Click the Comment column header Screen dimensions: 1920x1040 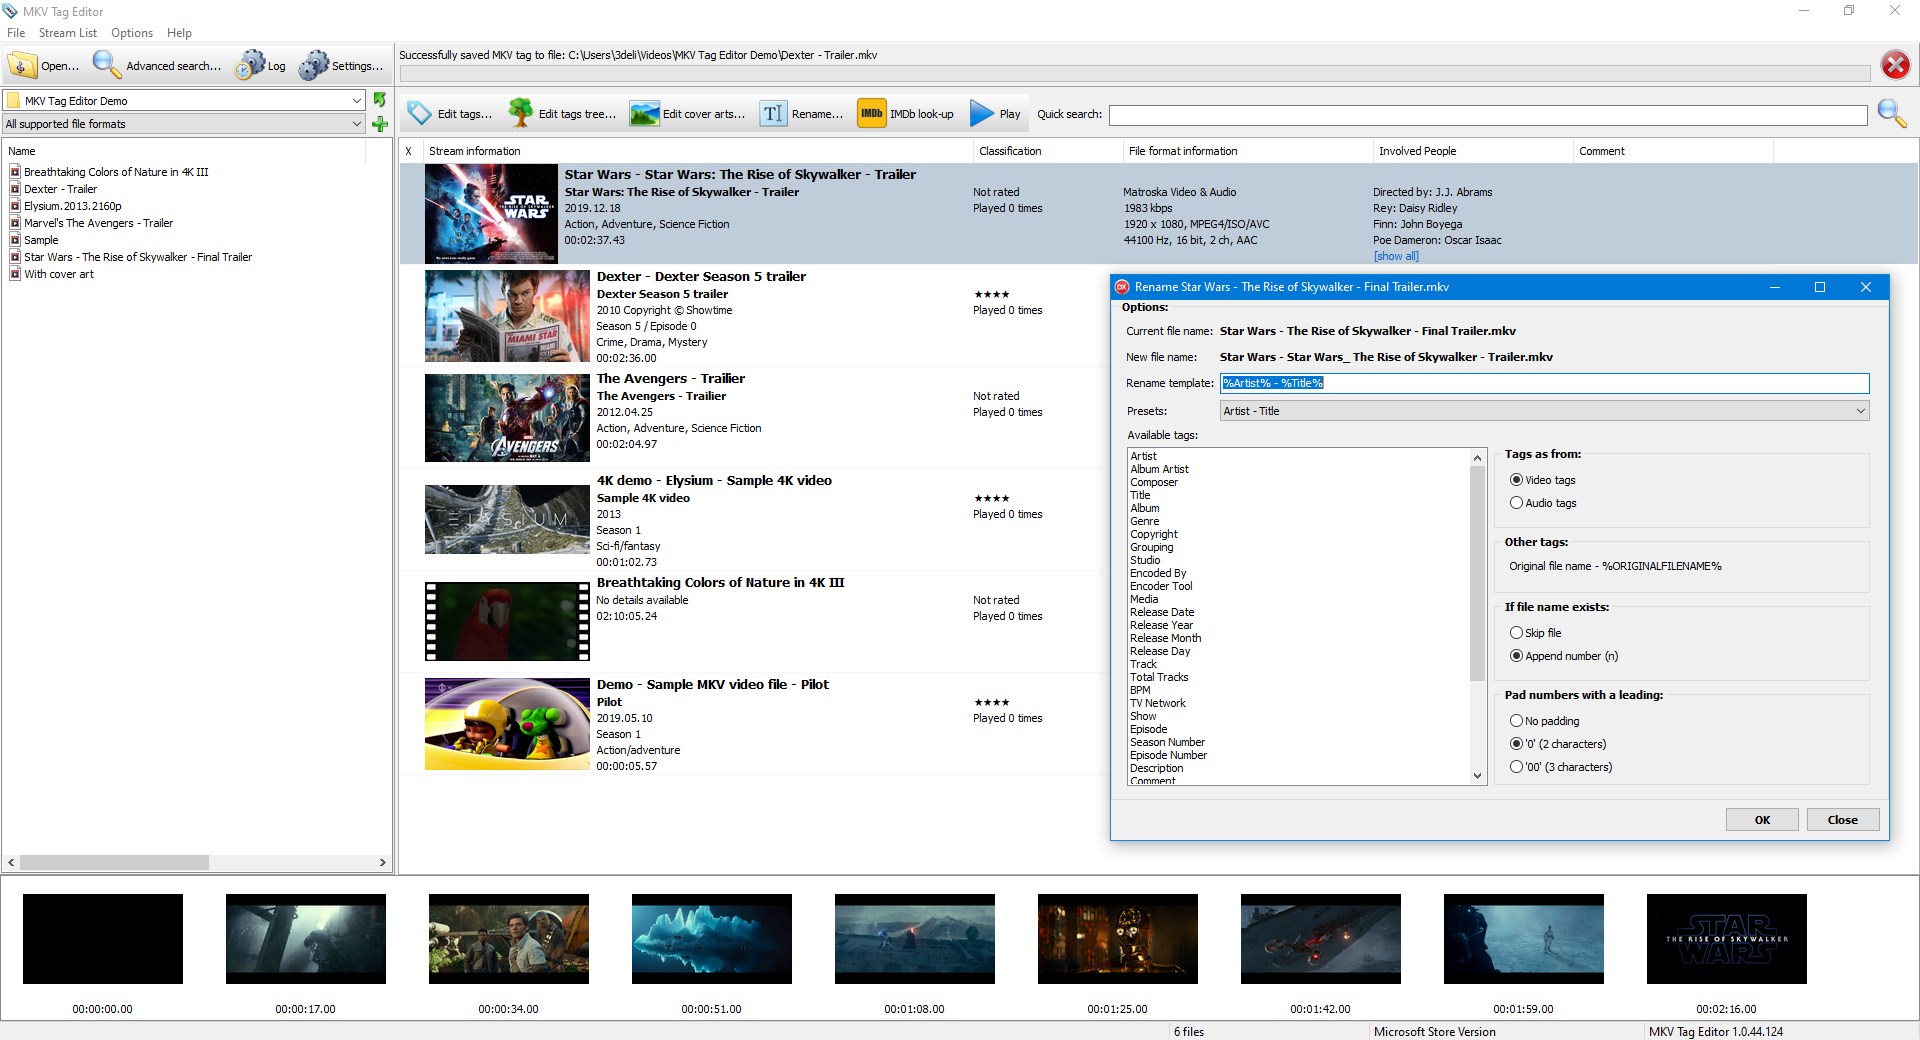tap(1672, 151)
